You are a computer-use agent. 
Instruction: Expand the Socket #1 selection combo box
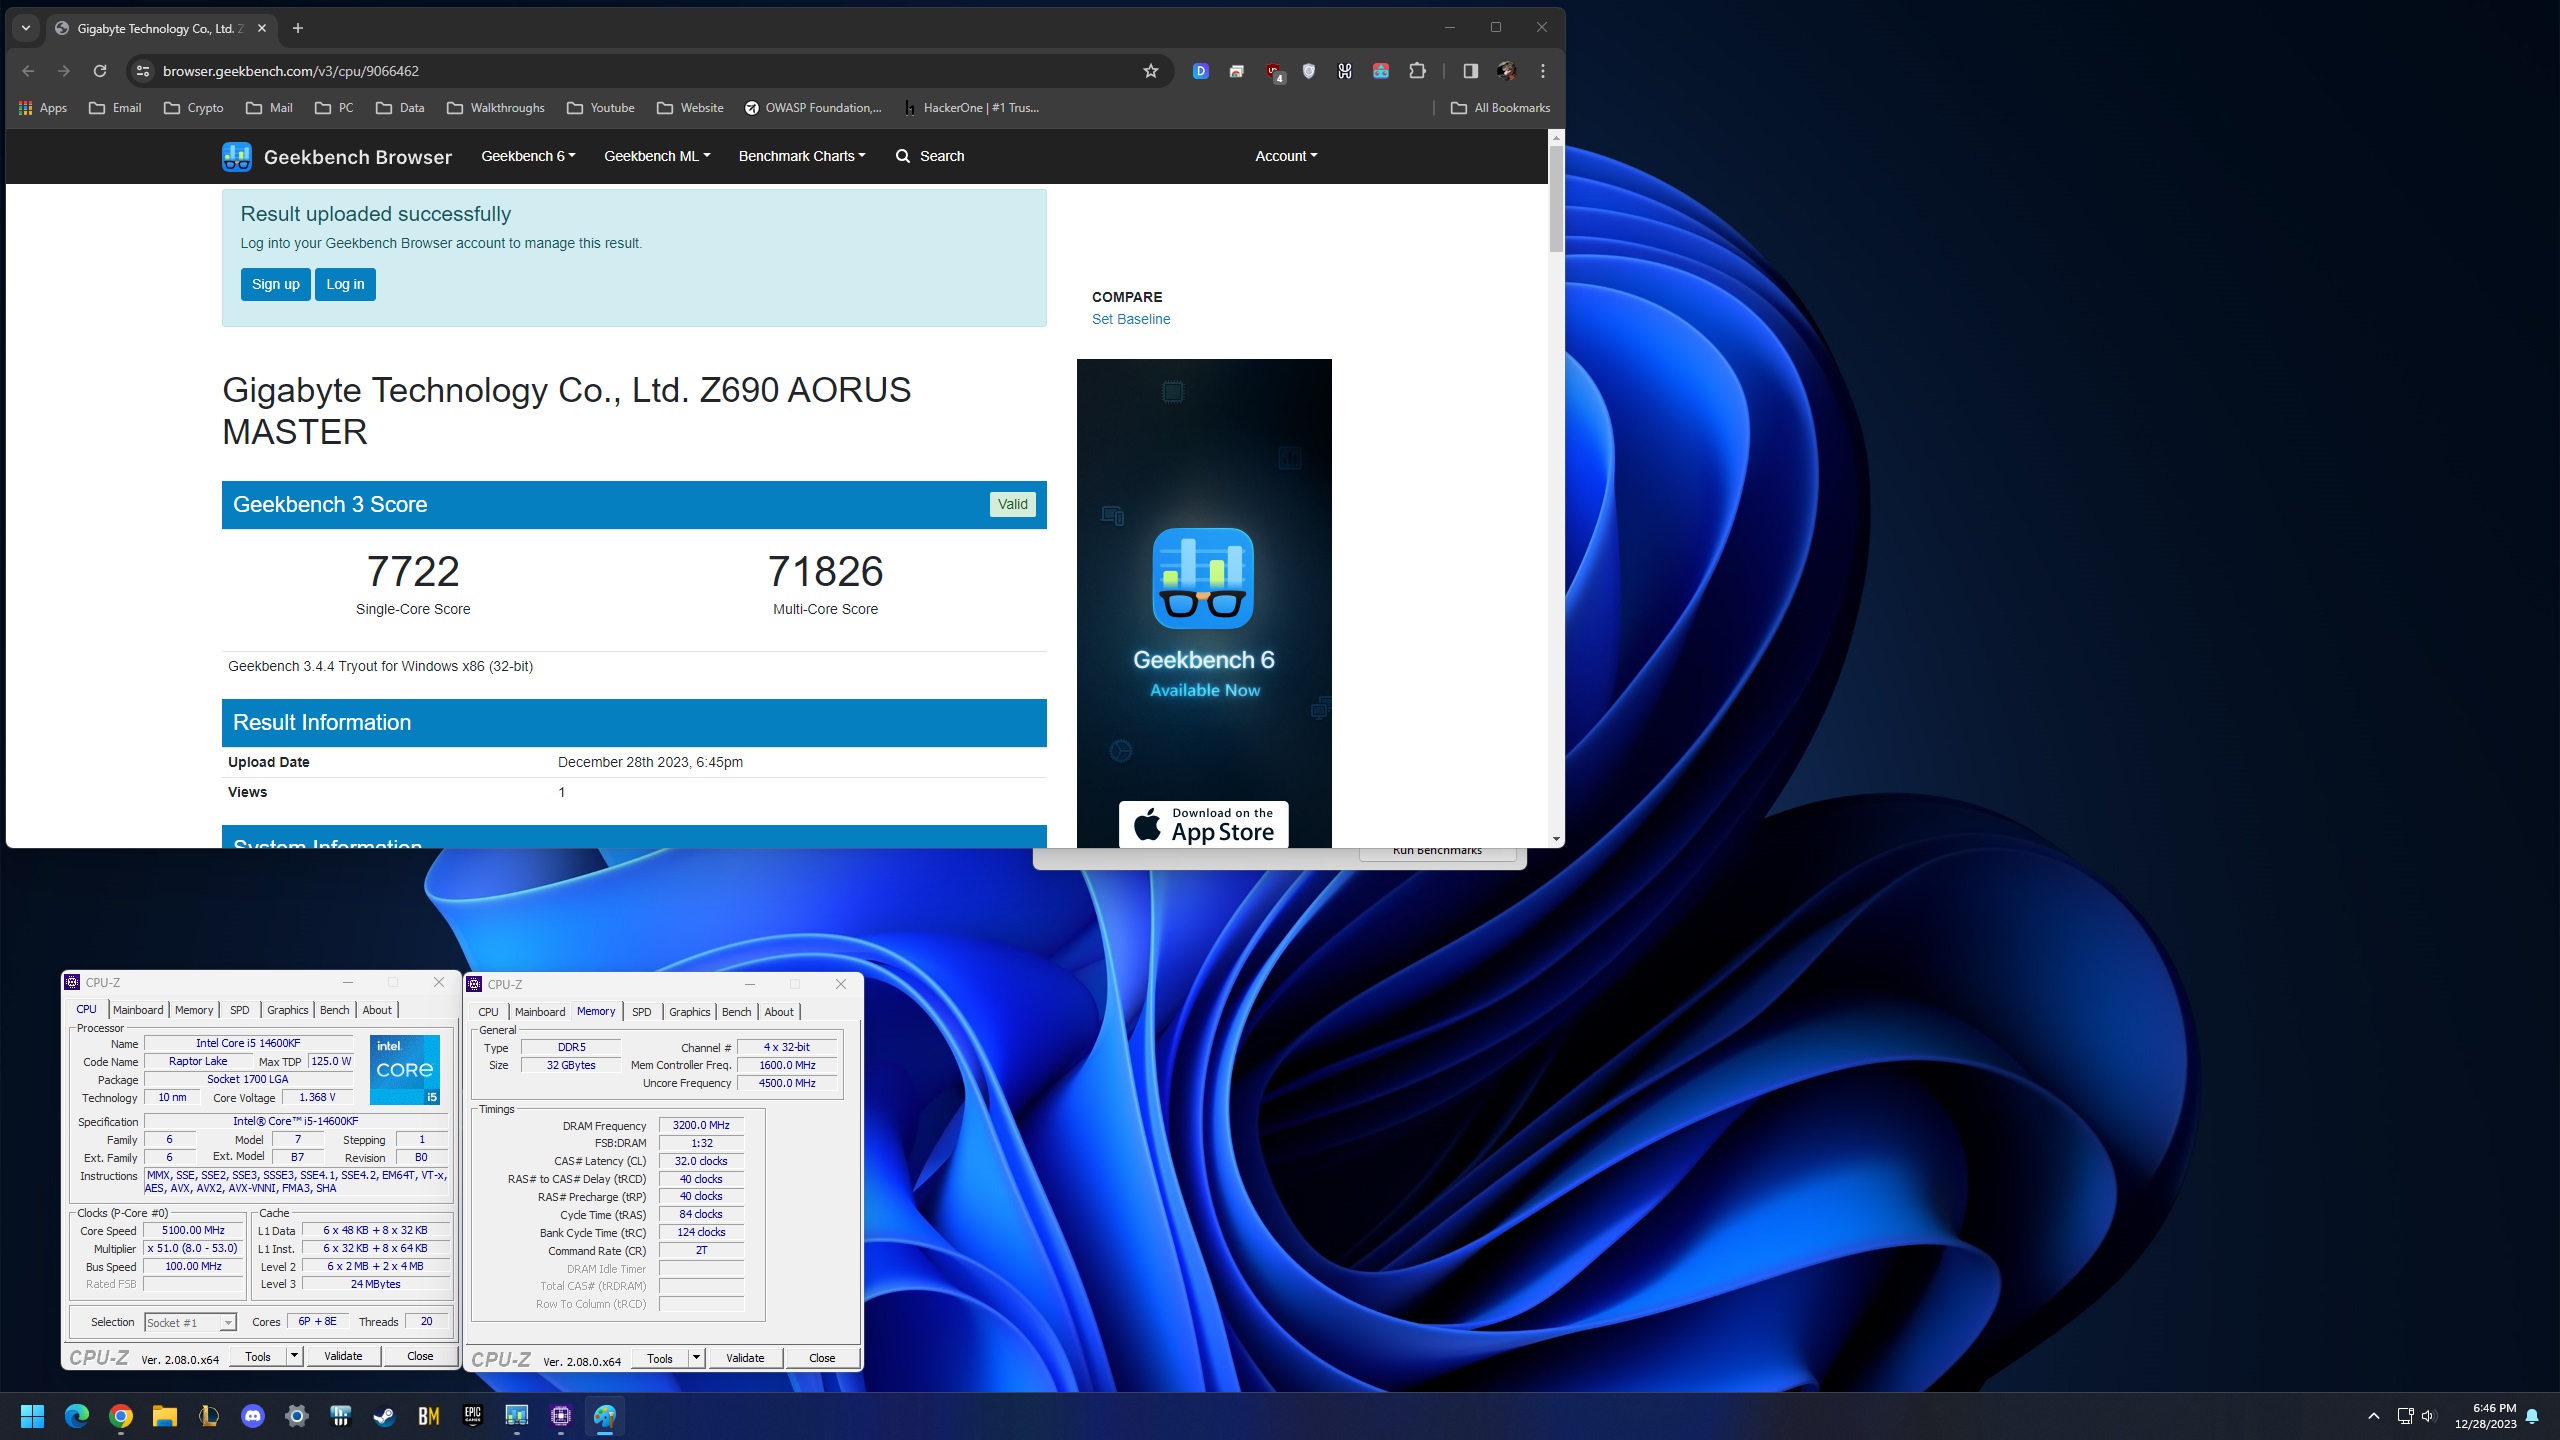pos(190,1323)
